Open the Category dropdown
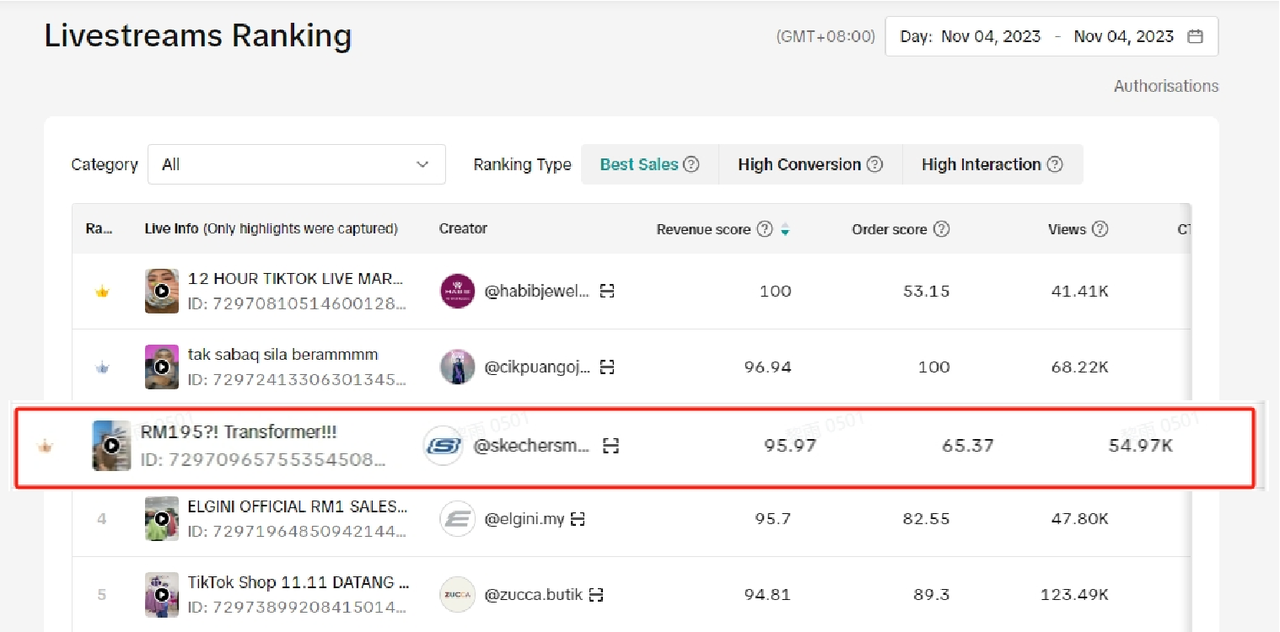The image size is (1280, 632). click(x=296, y=165)
